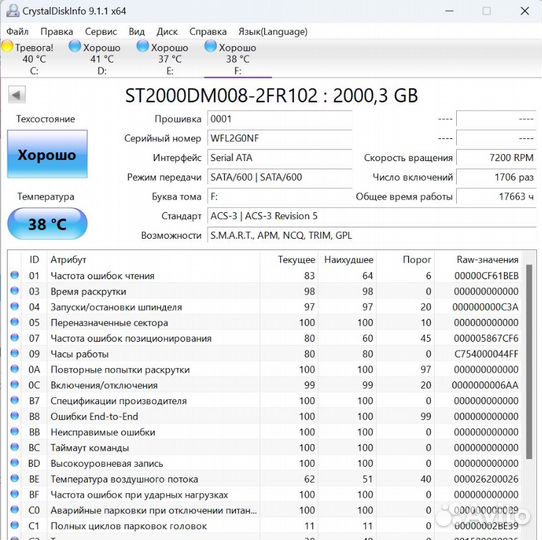This screenshot has height=540, width=542.
Task: Open the Язык(Language) menu
Action: (273, 32)
